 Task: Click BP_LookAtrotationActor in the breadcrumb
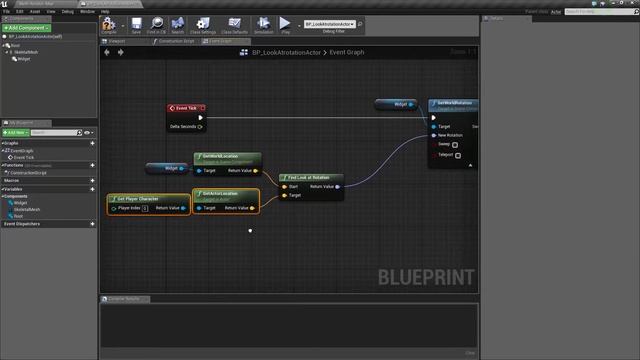coord(286,52)
